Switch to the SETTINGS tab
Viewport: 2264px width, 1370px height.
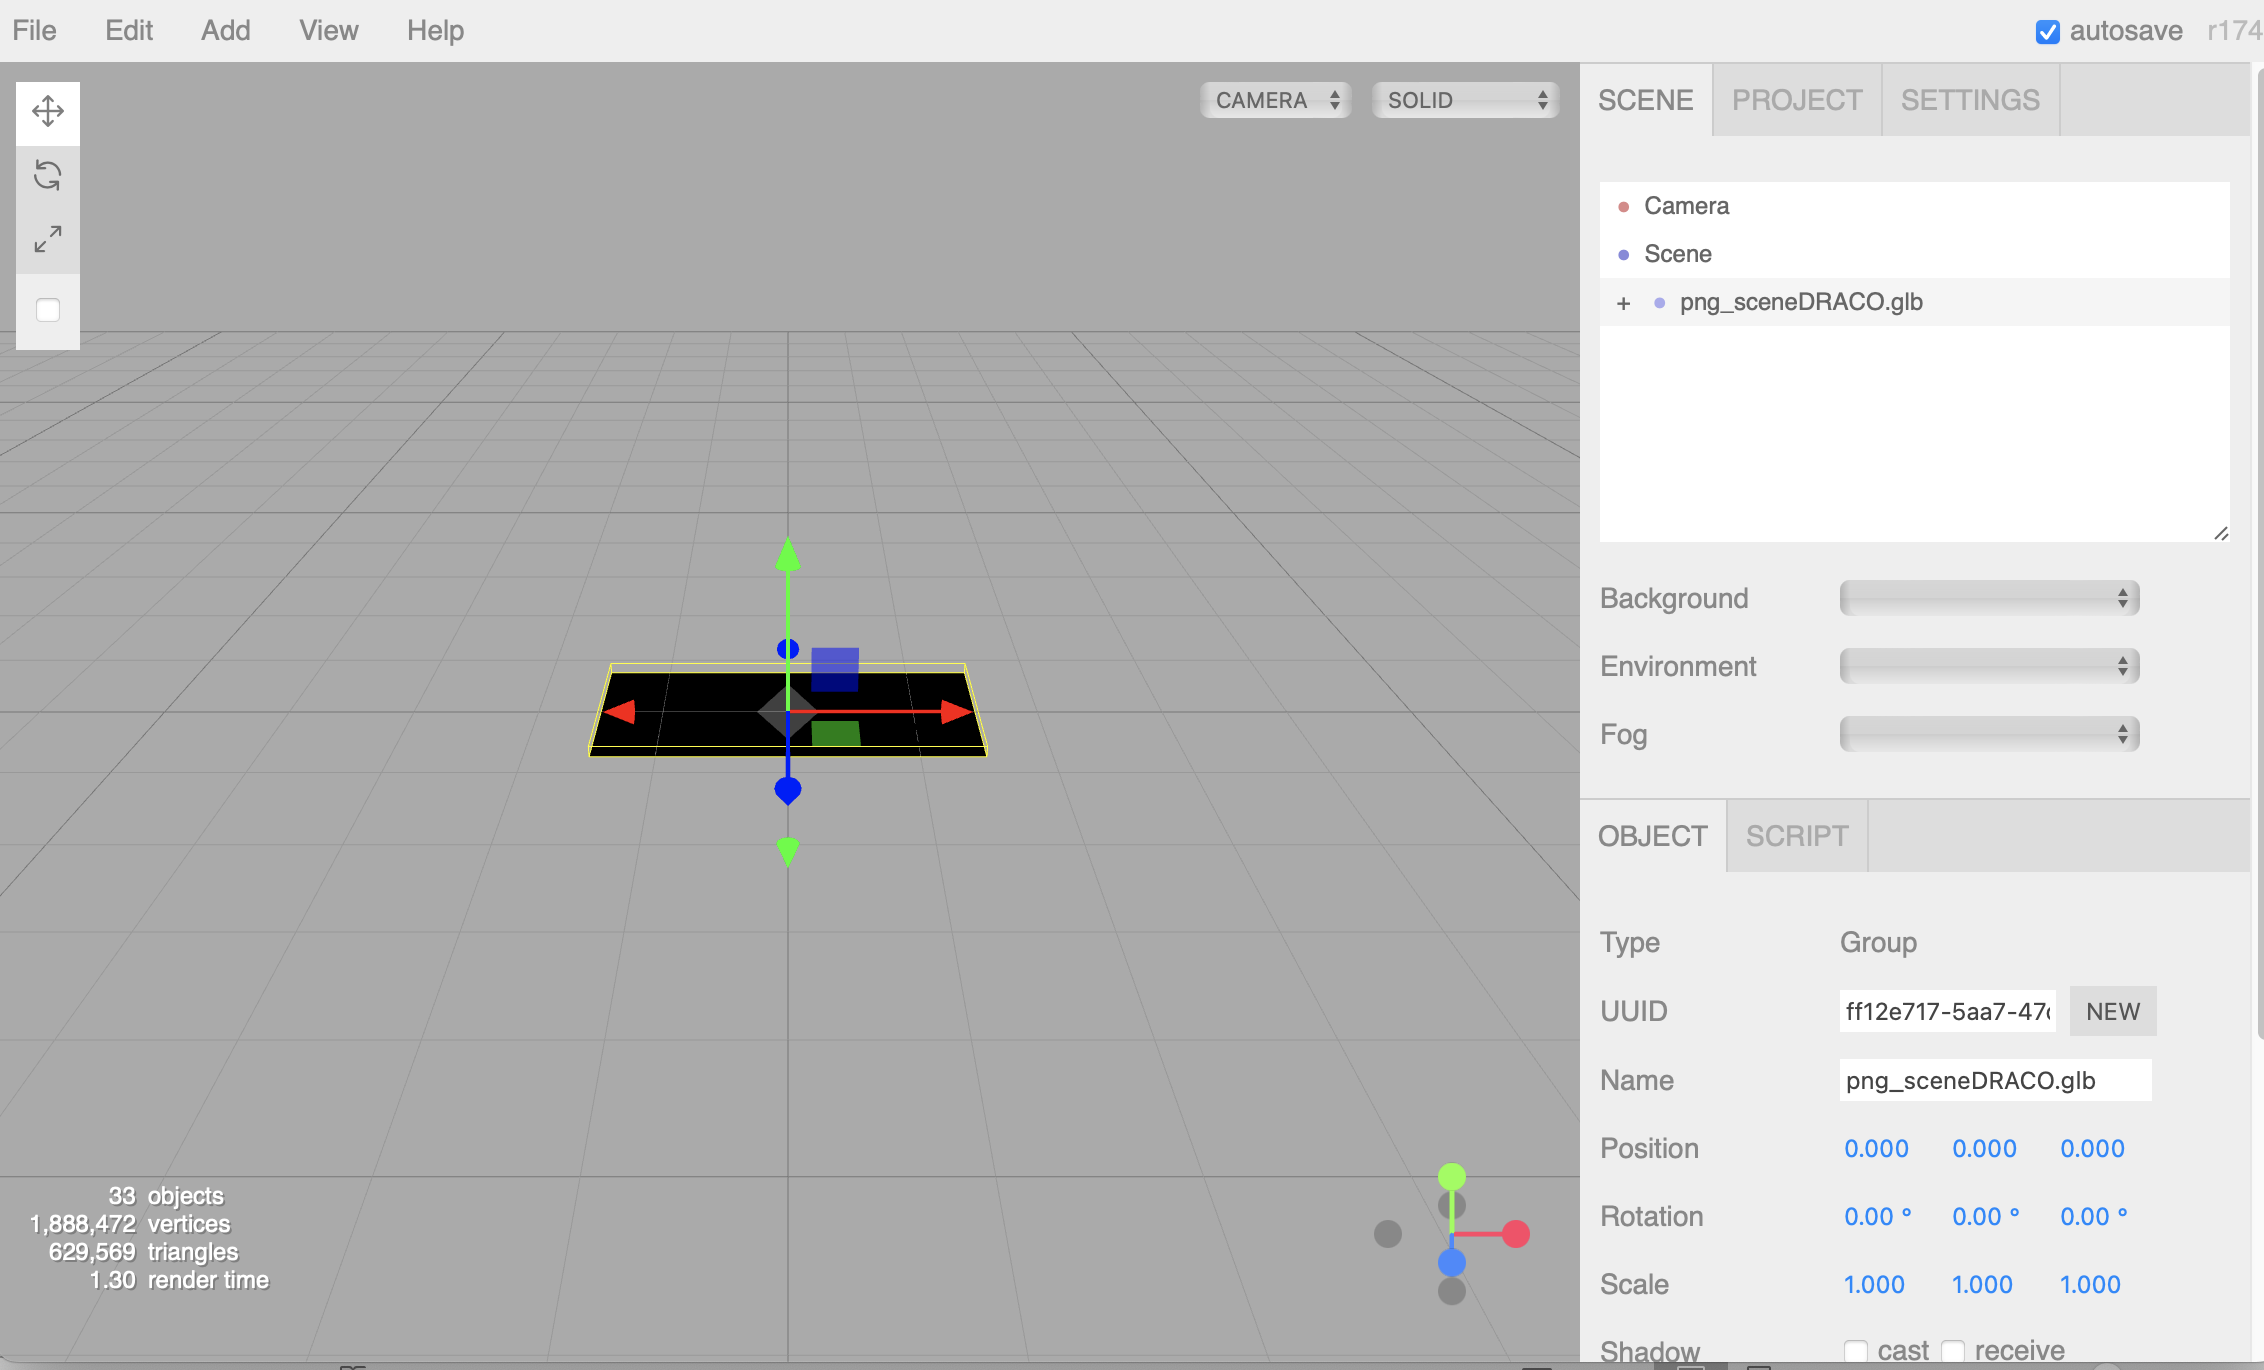click(x=1970, y=100)
